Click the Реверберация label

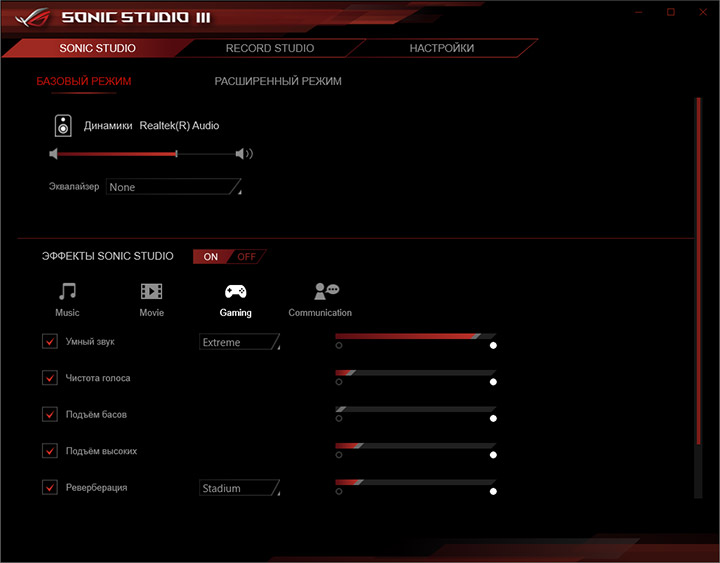[96, 487]
